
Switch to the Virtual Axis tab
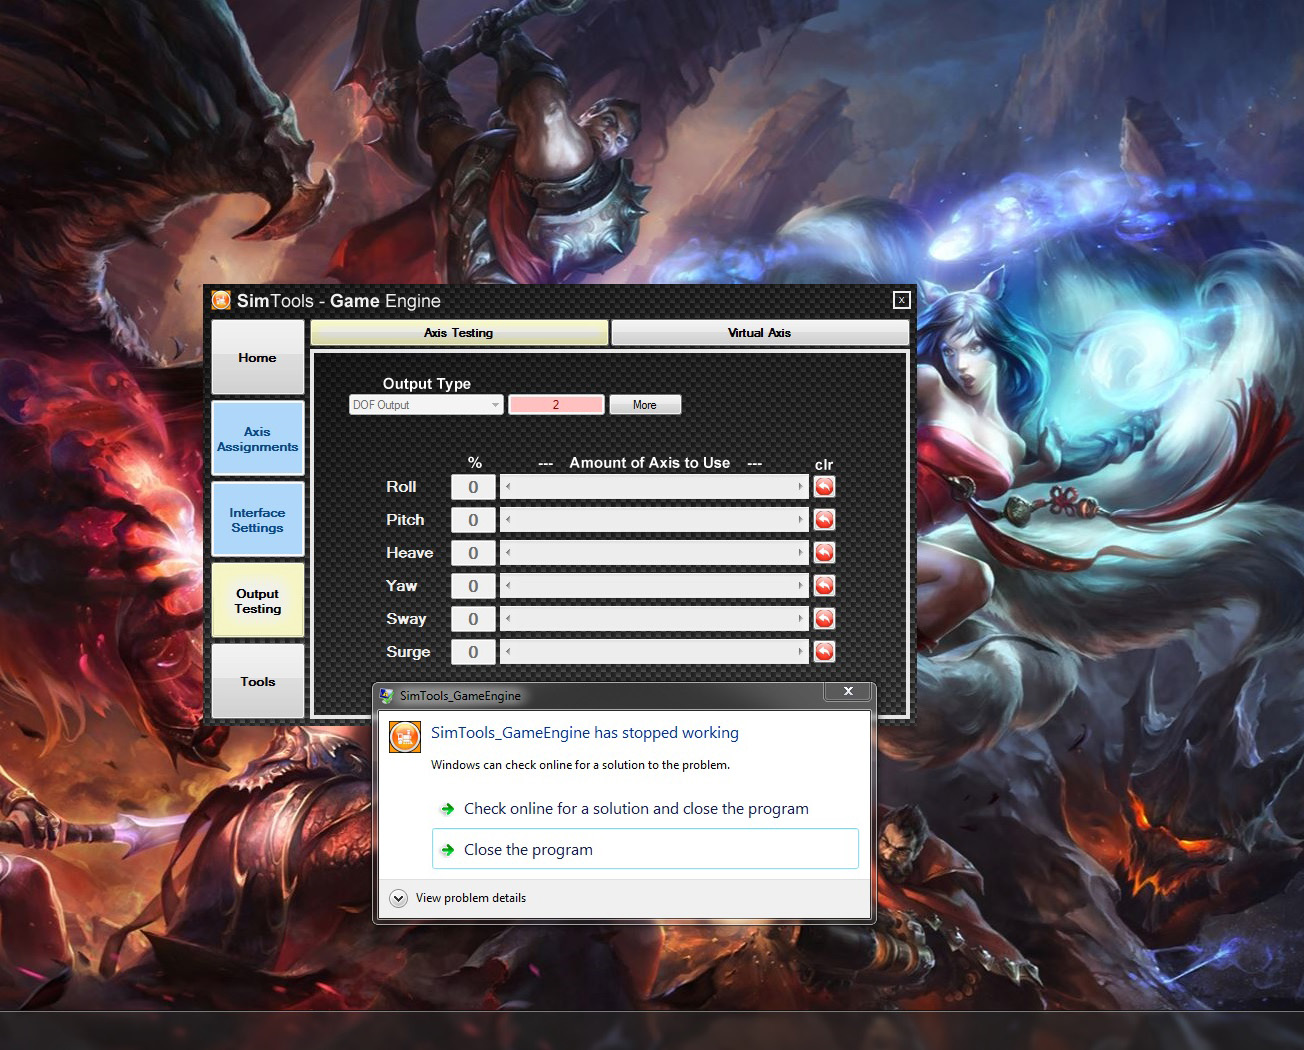(760, 333)
